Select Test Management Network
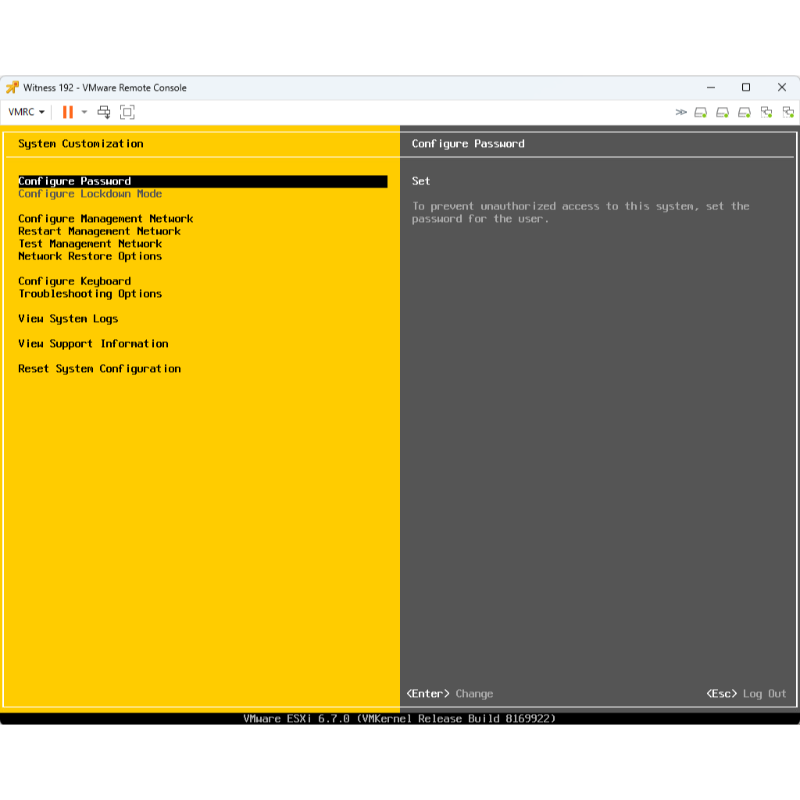Screen dimensions: 800x800 click(90, 244)
